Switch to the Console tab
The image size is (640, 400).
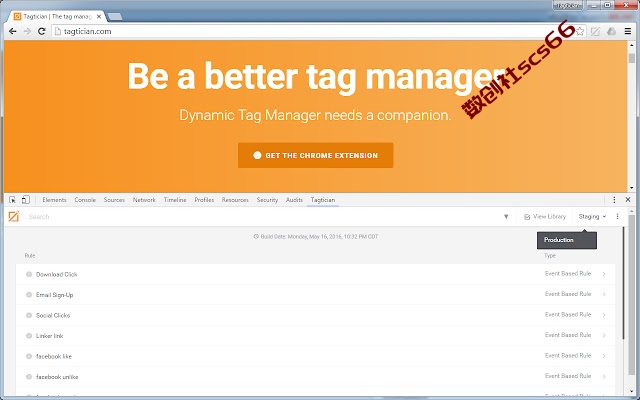(85, 200)
